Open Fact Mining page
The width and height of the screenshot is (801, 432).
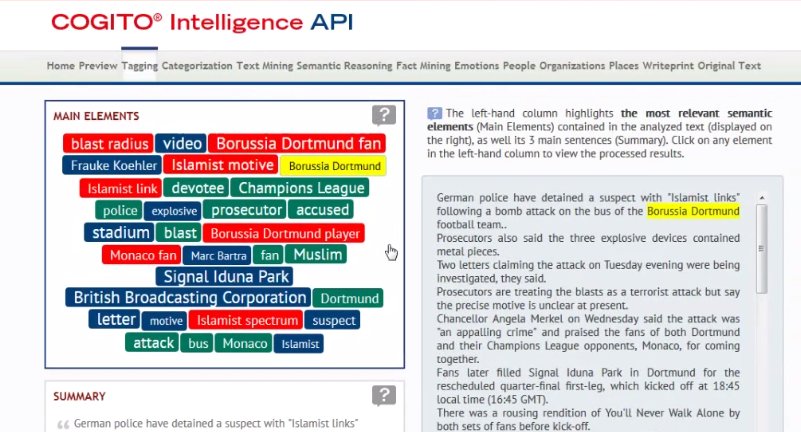click(x=423, y=66)
